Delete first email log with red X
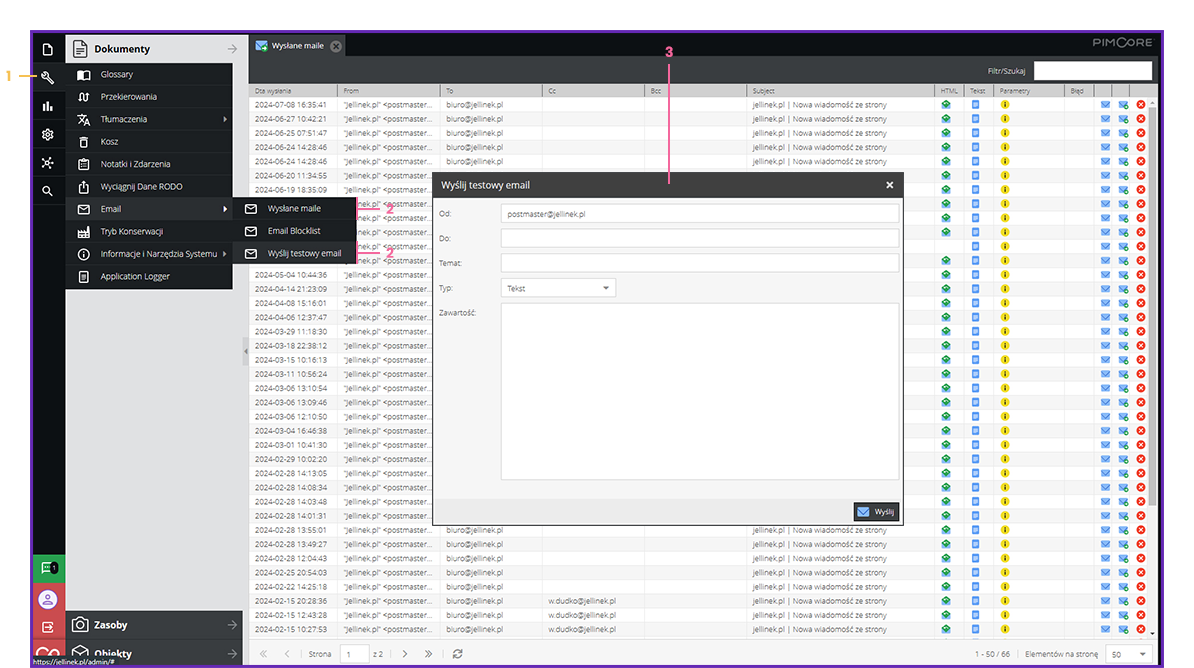The height and width of the screenshot is (668, 1194). point(1141,105)
